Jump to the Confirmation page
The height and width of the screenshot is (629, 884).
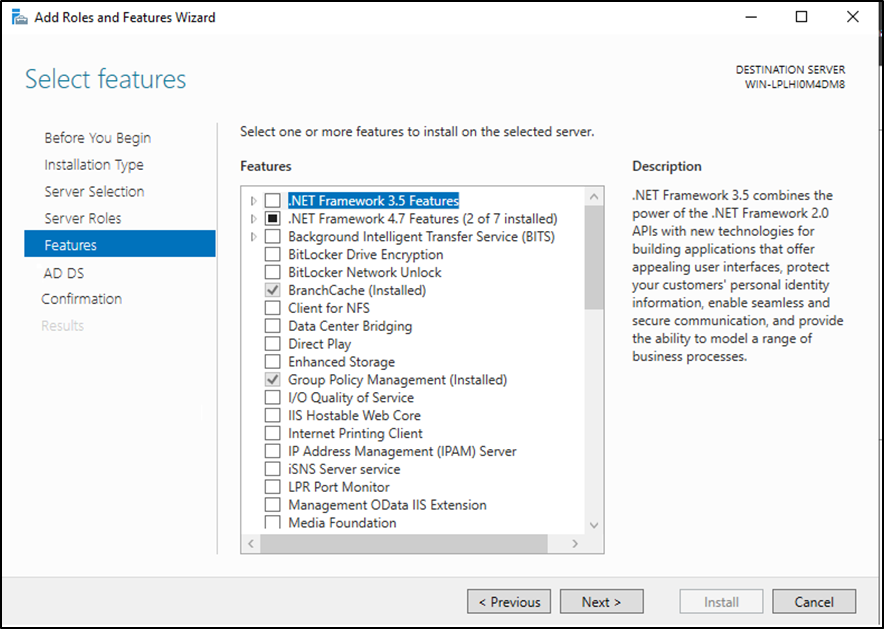pos(82,299)
